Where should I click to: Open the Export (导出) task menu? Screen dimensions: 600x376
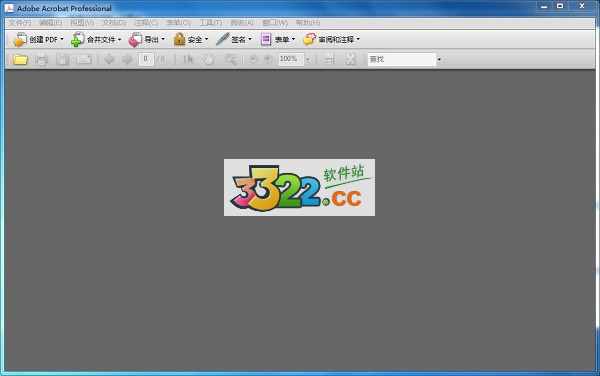(x=147, y=39)
